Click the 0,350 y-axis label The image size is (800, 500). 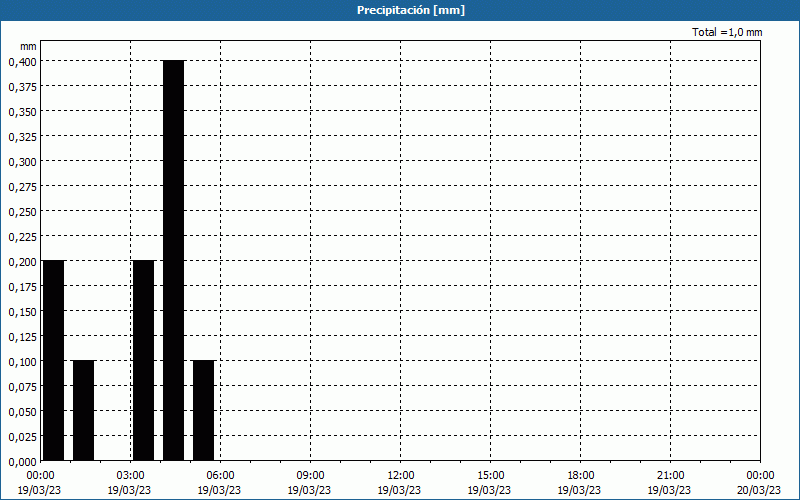[x=22, y=112]
